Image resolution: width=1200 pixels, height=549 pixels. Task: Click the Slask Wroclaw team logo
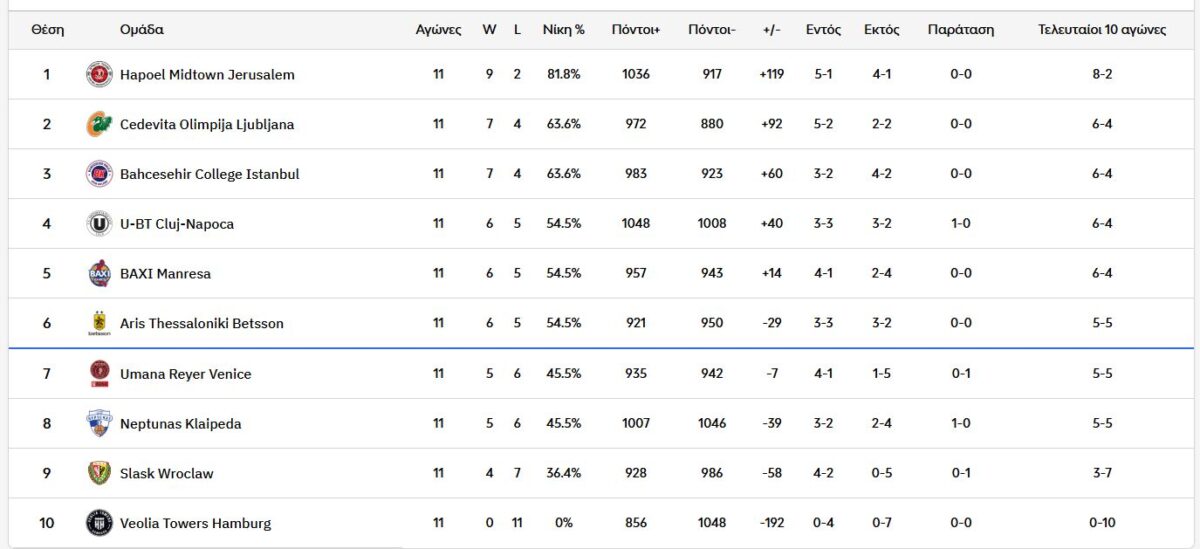[99, 473]
